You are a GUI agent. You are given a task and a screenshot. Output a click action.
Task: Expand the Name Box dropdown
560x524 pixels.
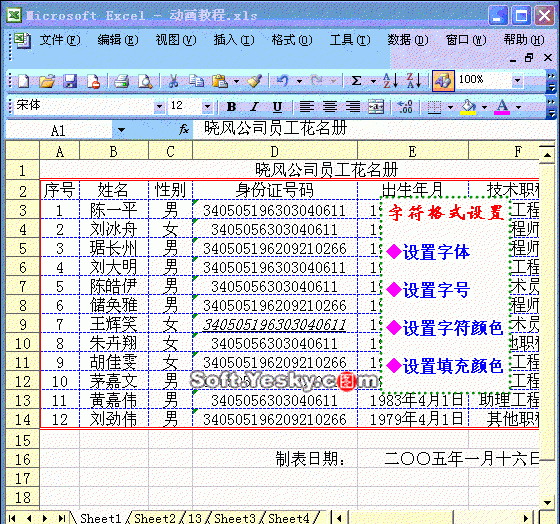coord(121,130)
